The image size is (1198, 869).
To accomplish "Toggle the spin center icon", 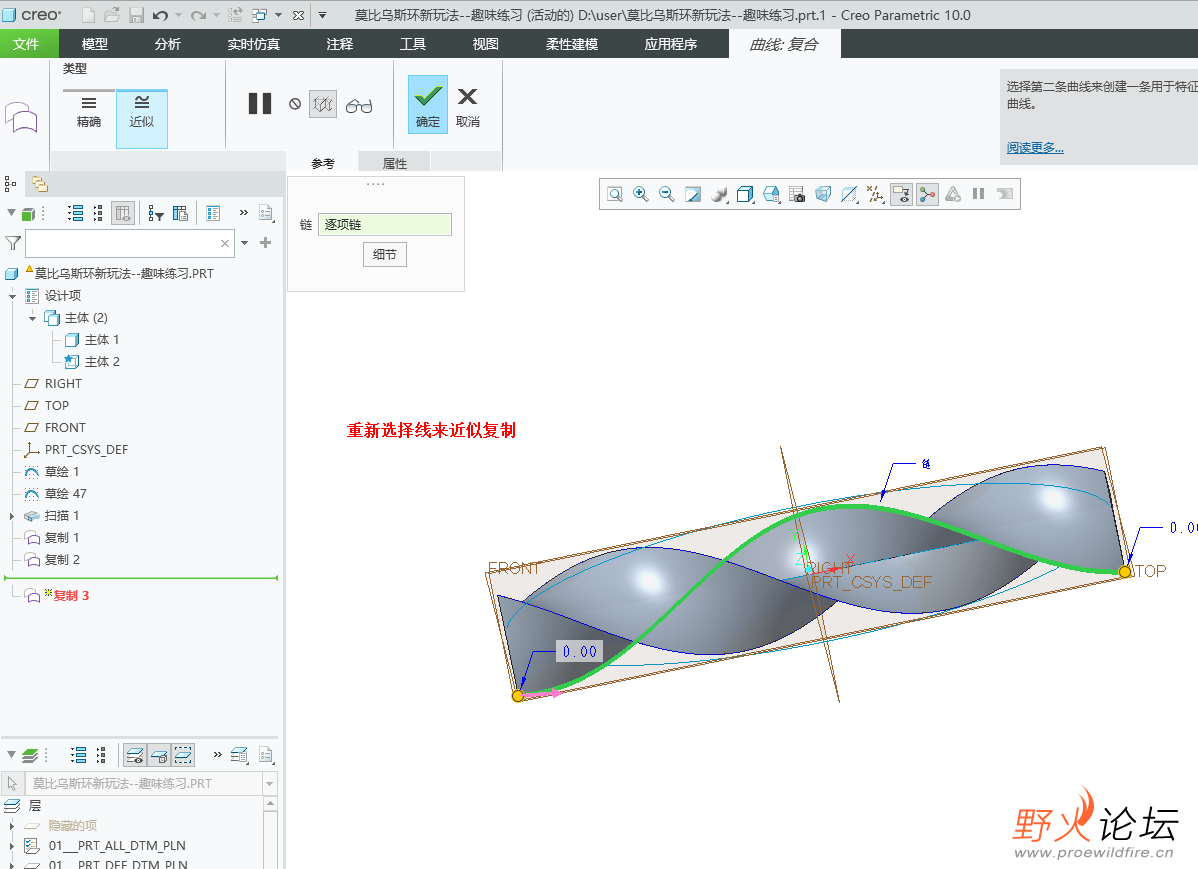I will (x=928, y=194).
